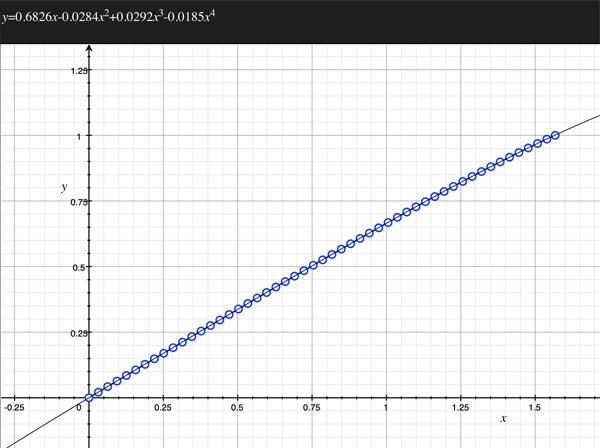Screen dimensions: 600x448
Task: Click the y-axis label 1.25
Action: (x=78, y=70)
